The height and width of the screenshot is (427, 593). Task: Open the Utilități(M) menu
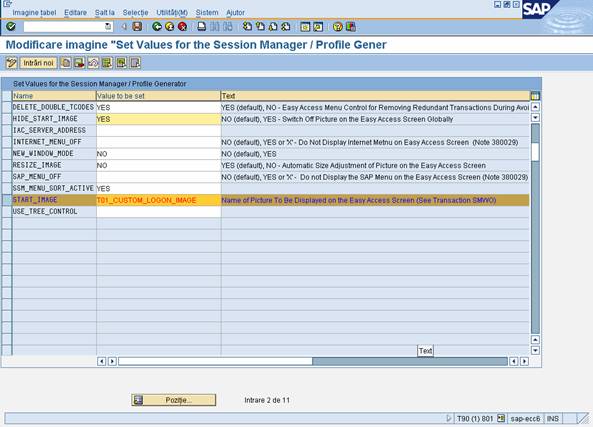pos(172,12)
